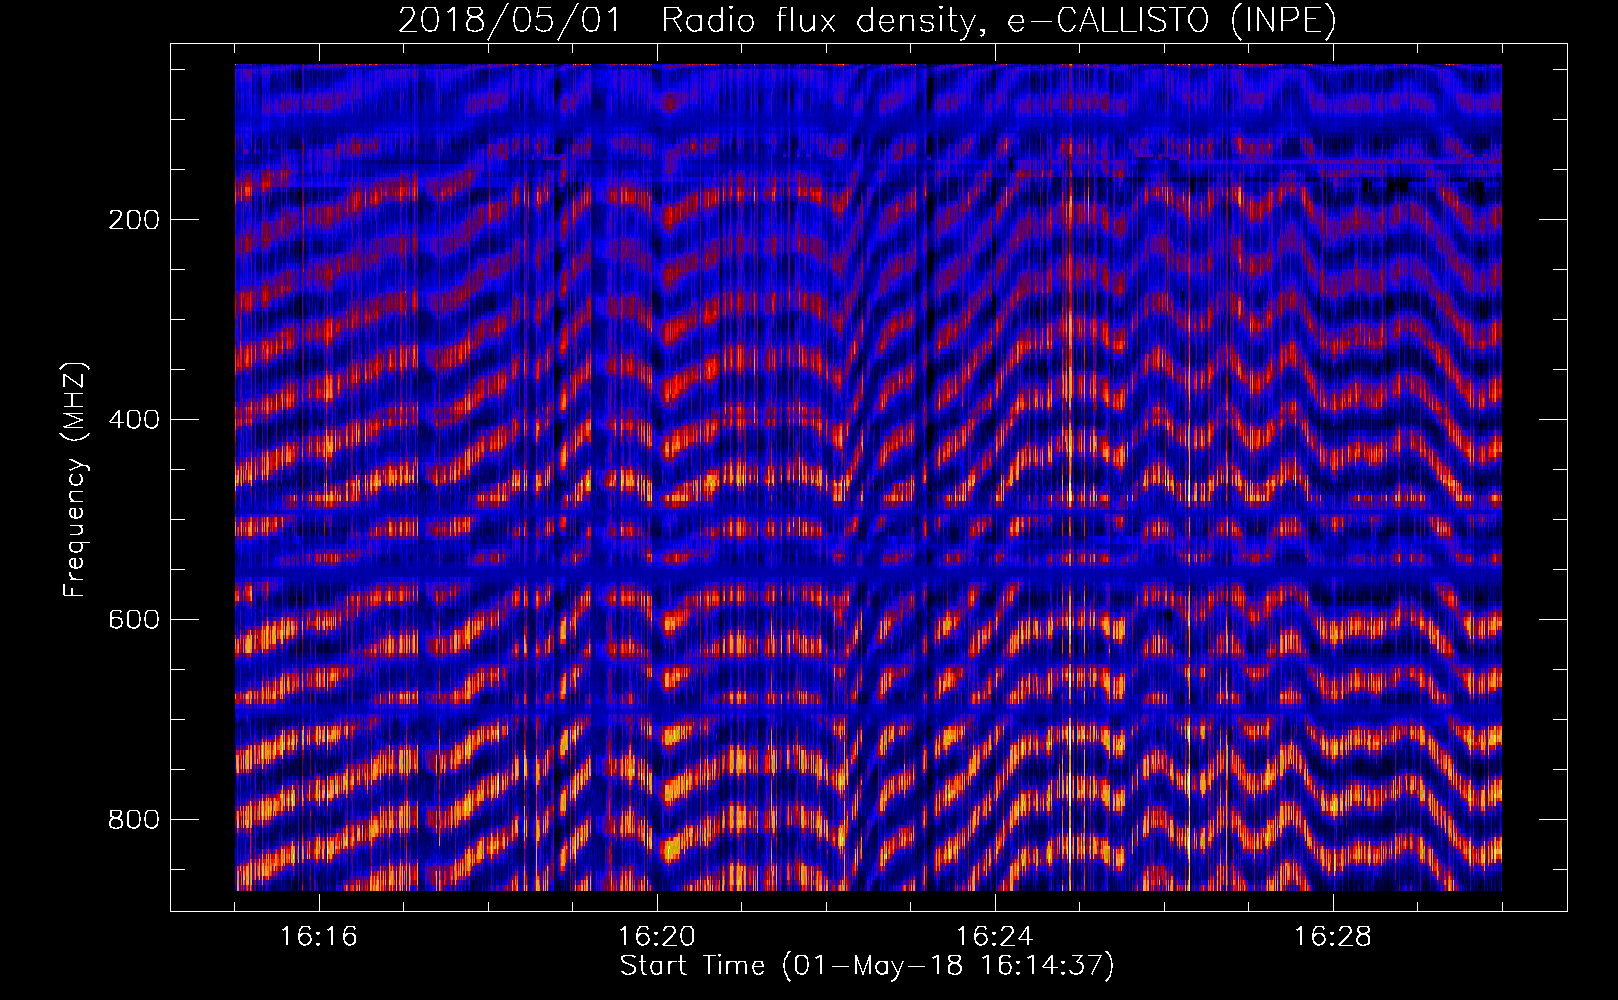Click the 16:28 time tick label
1618x1000 pixels.
[x=1332, y=937]
